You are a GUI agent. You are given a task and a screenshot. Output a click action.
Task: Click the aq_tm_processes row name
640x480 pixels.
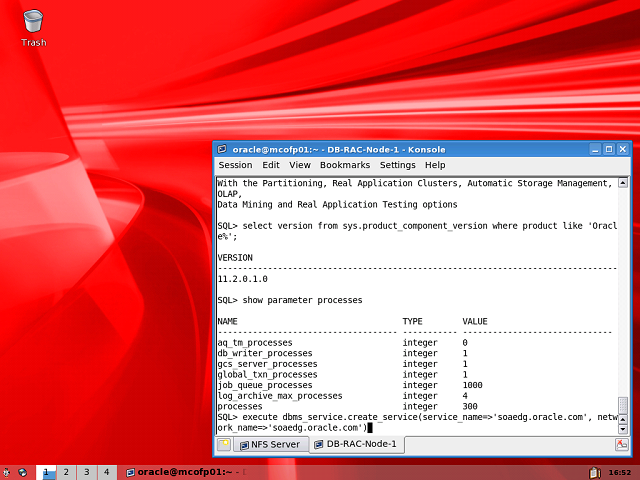[255, 343]
